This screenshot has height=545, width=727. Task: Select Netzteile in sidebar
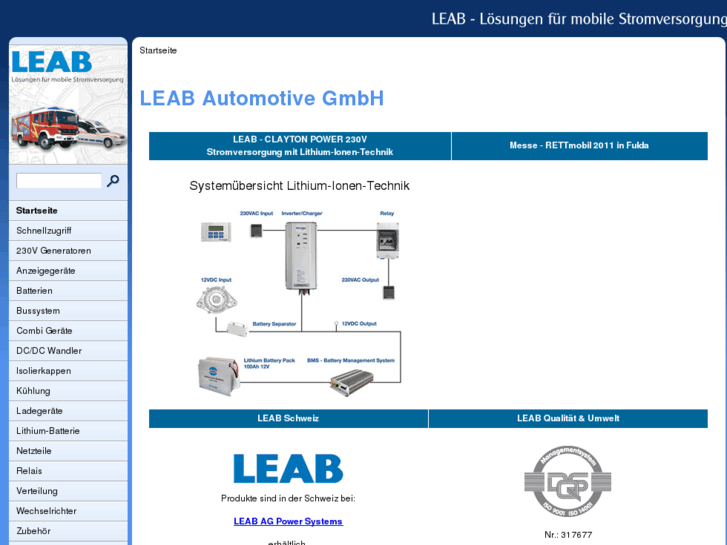68,450
